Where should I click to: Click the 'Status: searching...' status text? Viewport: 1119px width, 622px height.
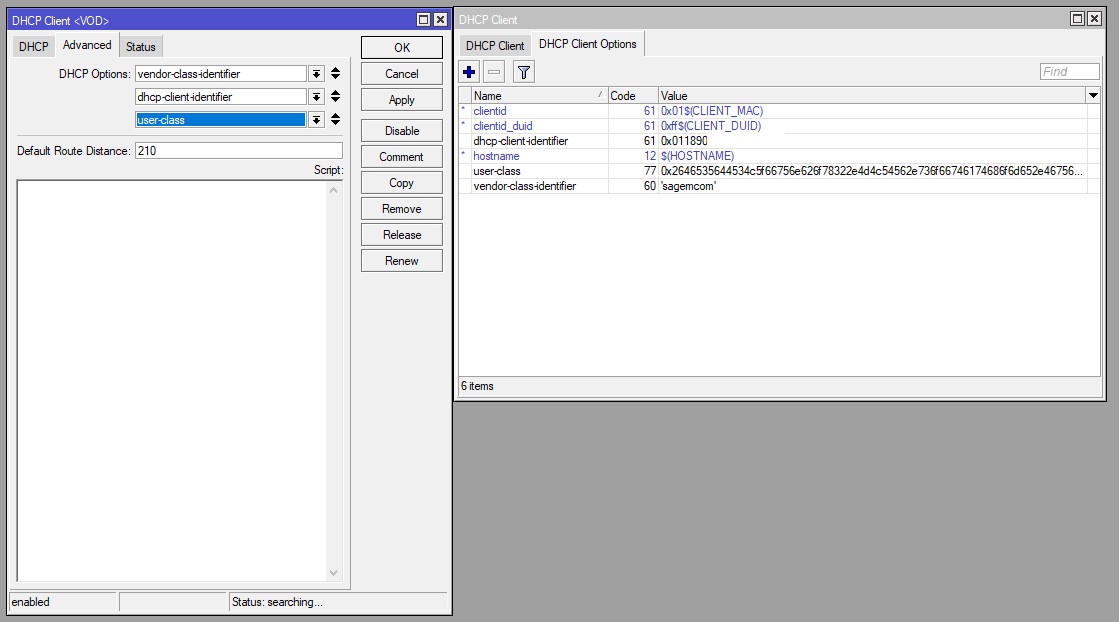tap(277, 602)
